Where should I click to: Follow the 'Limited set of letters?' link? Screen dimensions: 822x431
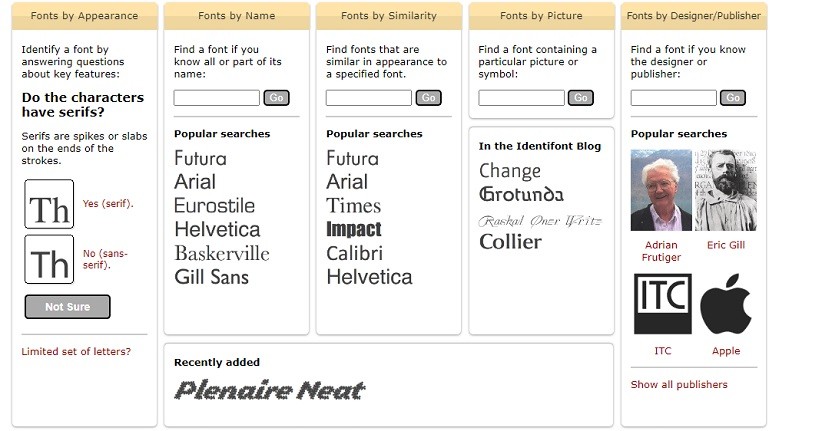pyautogui.click(x=76, y=351)
